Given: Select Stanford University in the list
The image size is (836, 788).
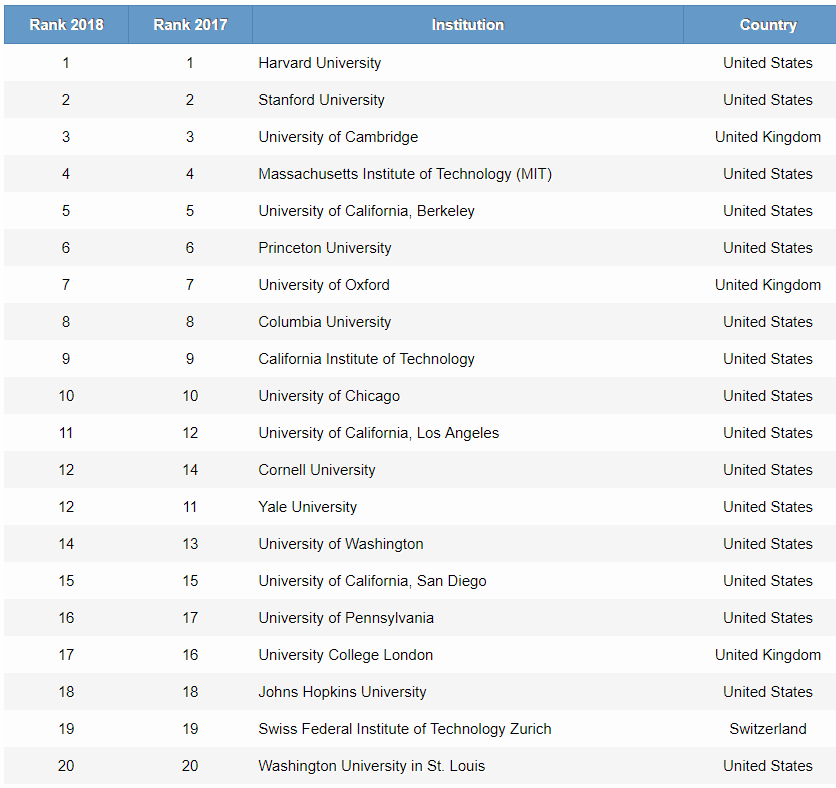Looking at the screenshot, I should click(x=321, y=100).
